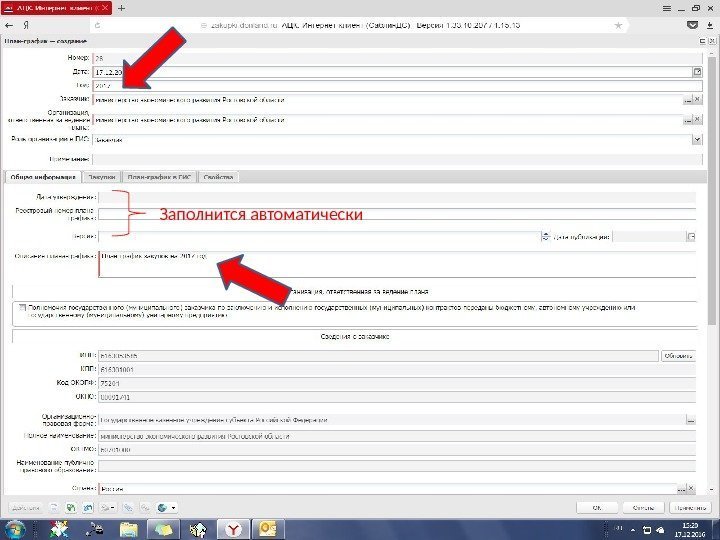Open the calendar picker for the Дата field
The width and height of the screenshot is (720, 540).
[697, 72]
